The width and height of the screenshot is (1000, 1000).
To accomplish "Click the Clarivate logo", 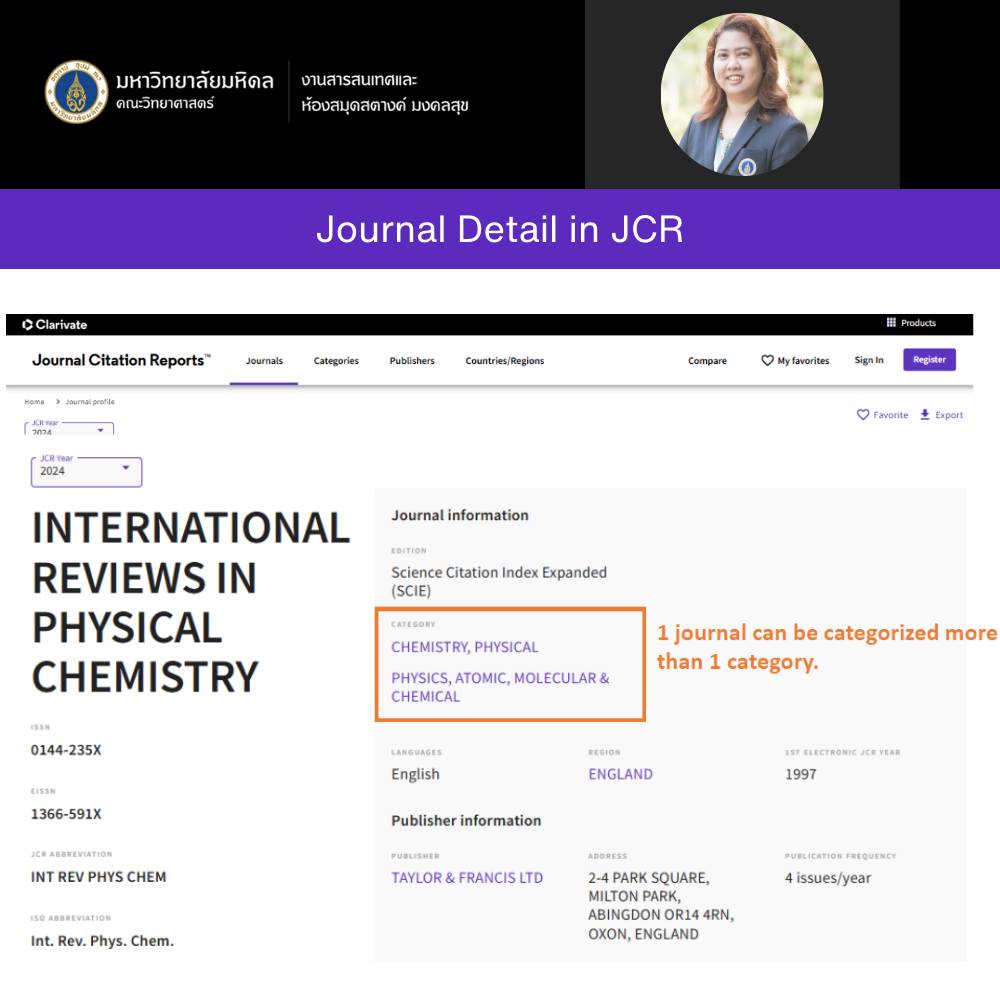I will [55, 324].
